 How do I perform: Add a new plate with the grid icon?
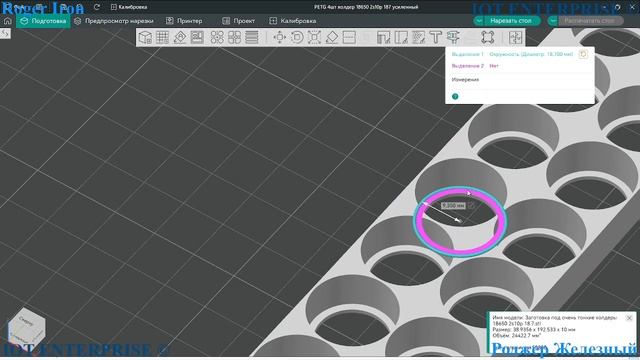tap(162, 37)
